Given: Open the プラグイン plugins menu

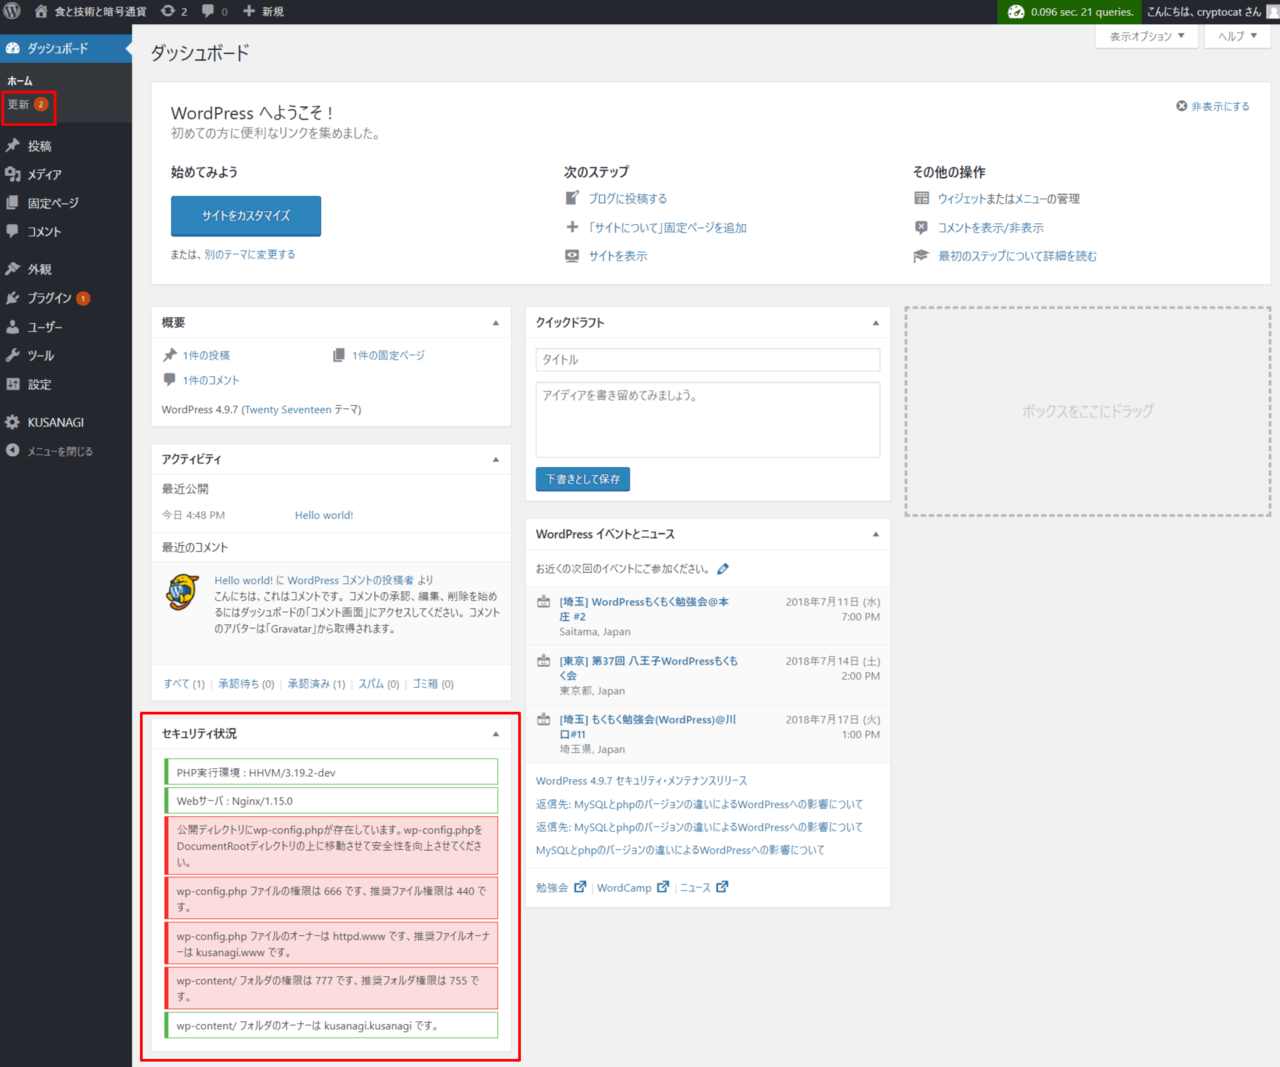Looking at the screenshot, I should coord(49,298).
